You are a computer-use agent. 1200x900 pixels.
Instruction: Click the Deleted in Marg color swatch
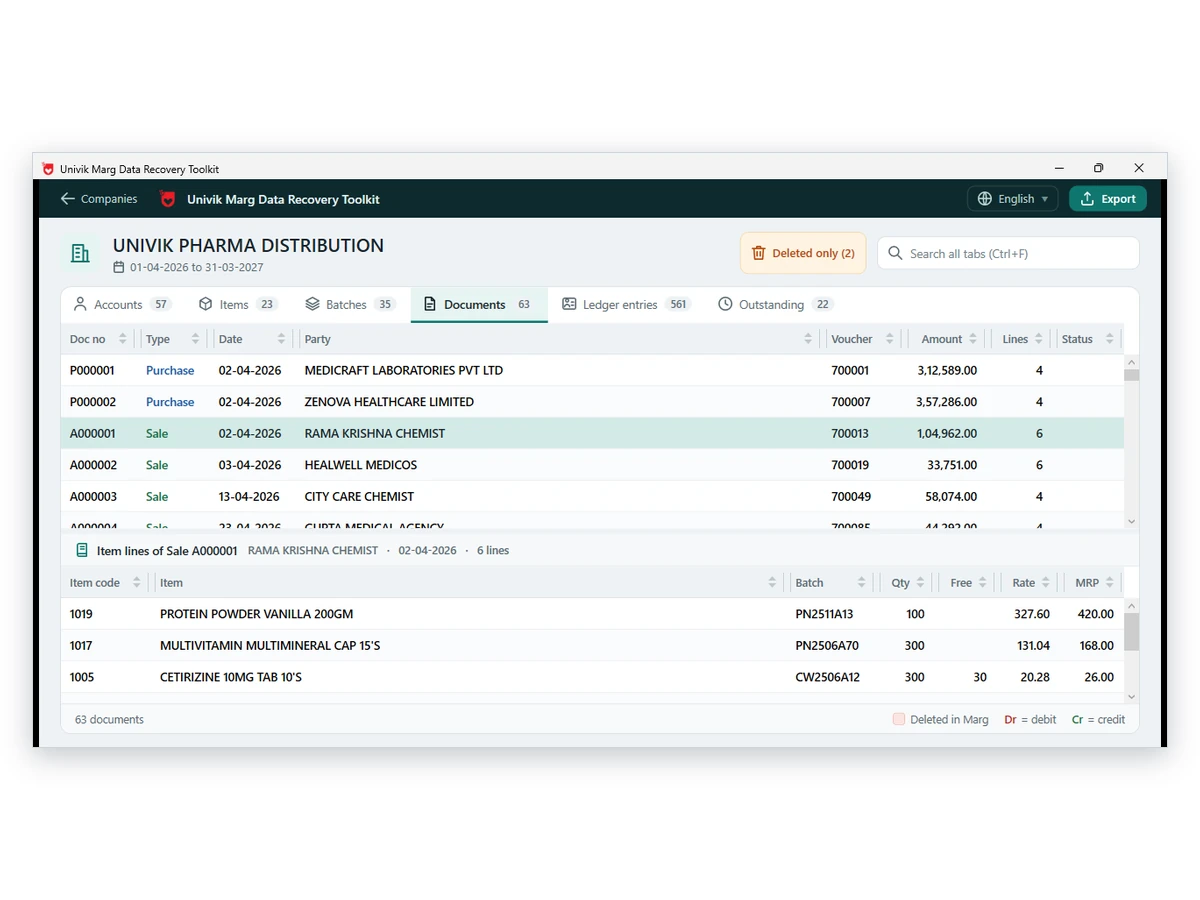(899, 719)
